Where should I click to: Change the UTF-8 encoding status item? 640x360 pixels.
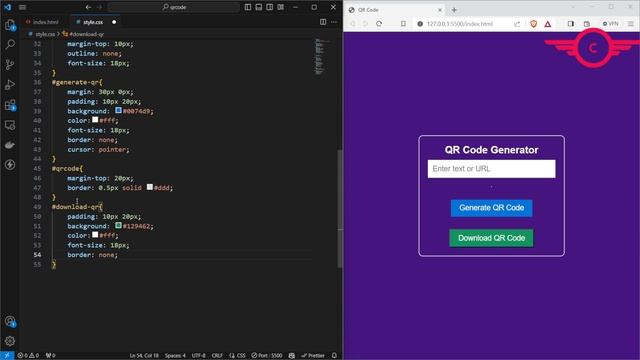(199, 356)
